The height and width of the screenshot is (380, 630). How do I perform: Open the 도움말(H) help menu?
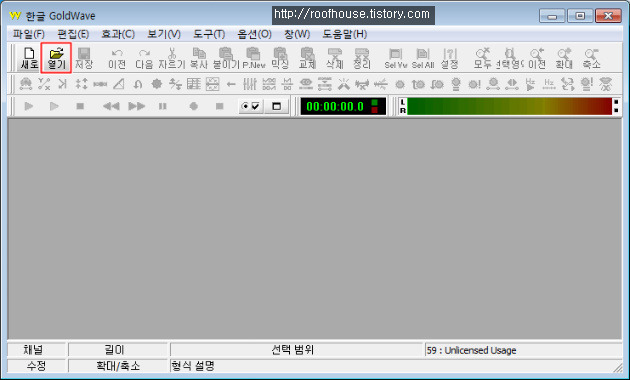[345, 34]
